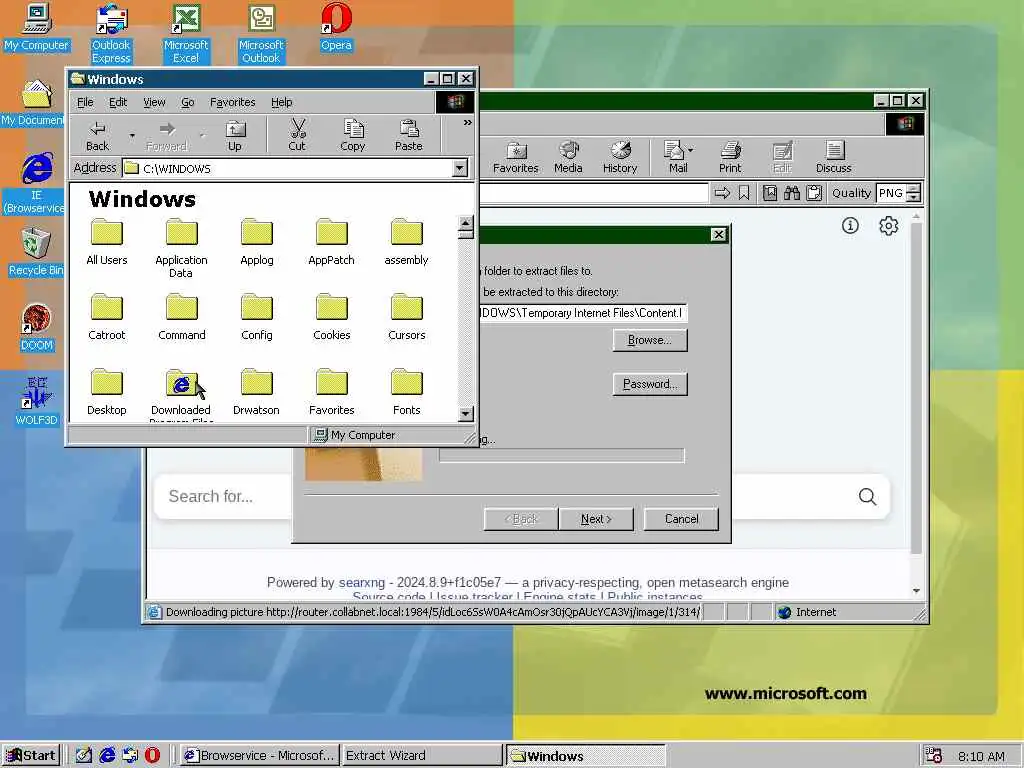Select the assembly folder
This screenshot has height=768, width=1024.
click(x=406, y=242)
